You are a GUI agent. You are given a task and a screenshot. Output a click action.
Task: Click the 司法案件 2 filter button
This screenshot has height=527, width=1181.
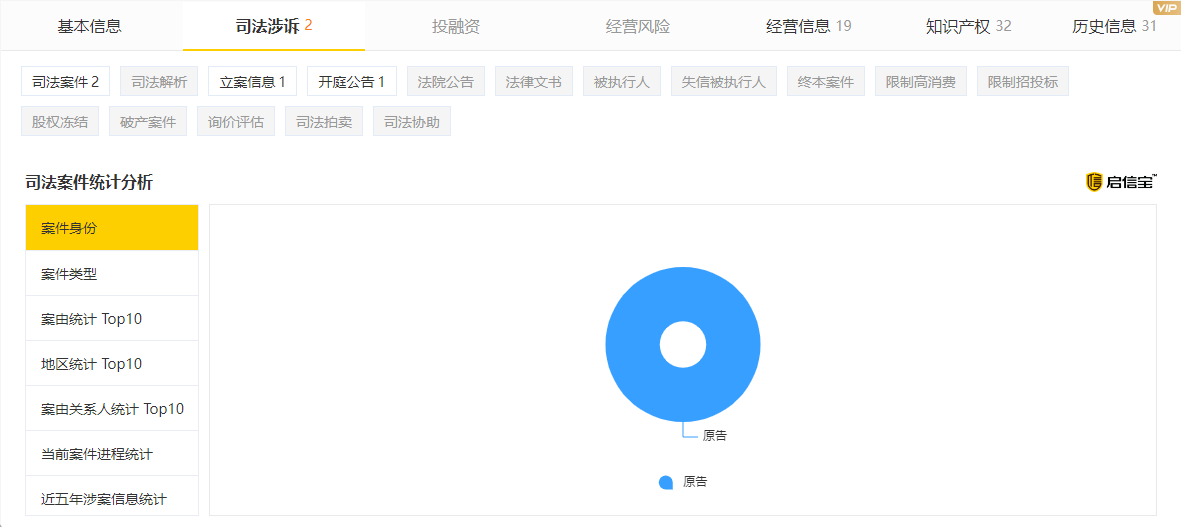click(65, 82)
